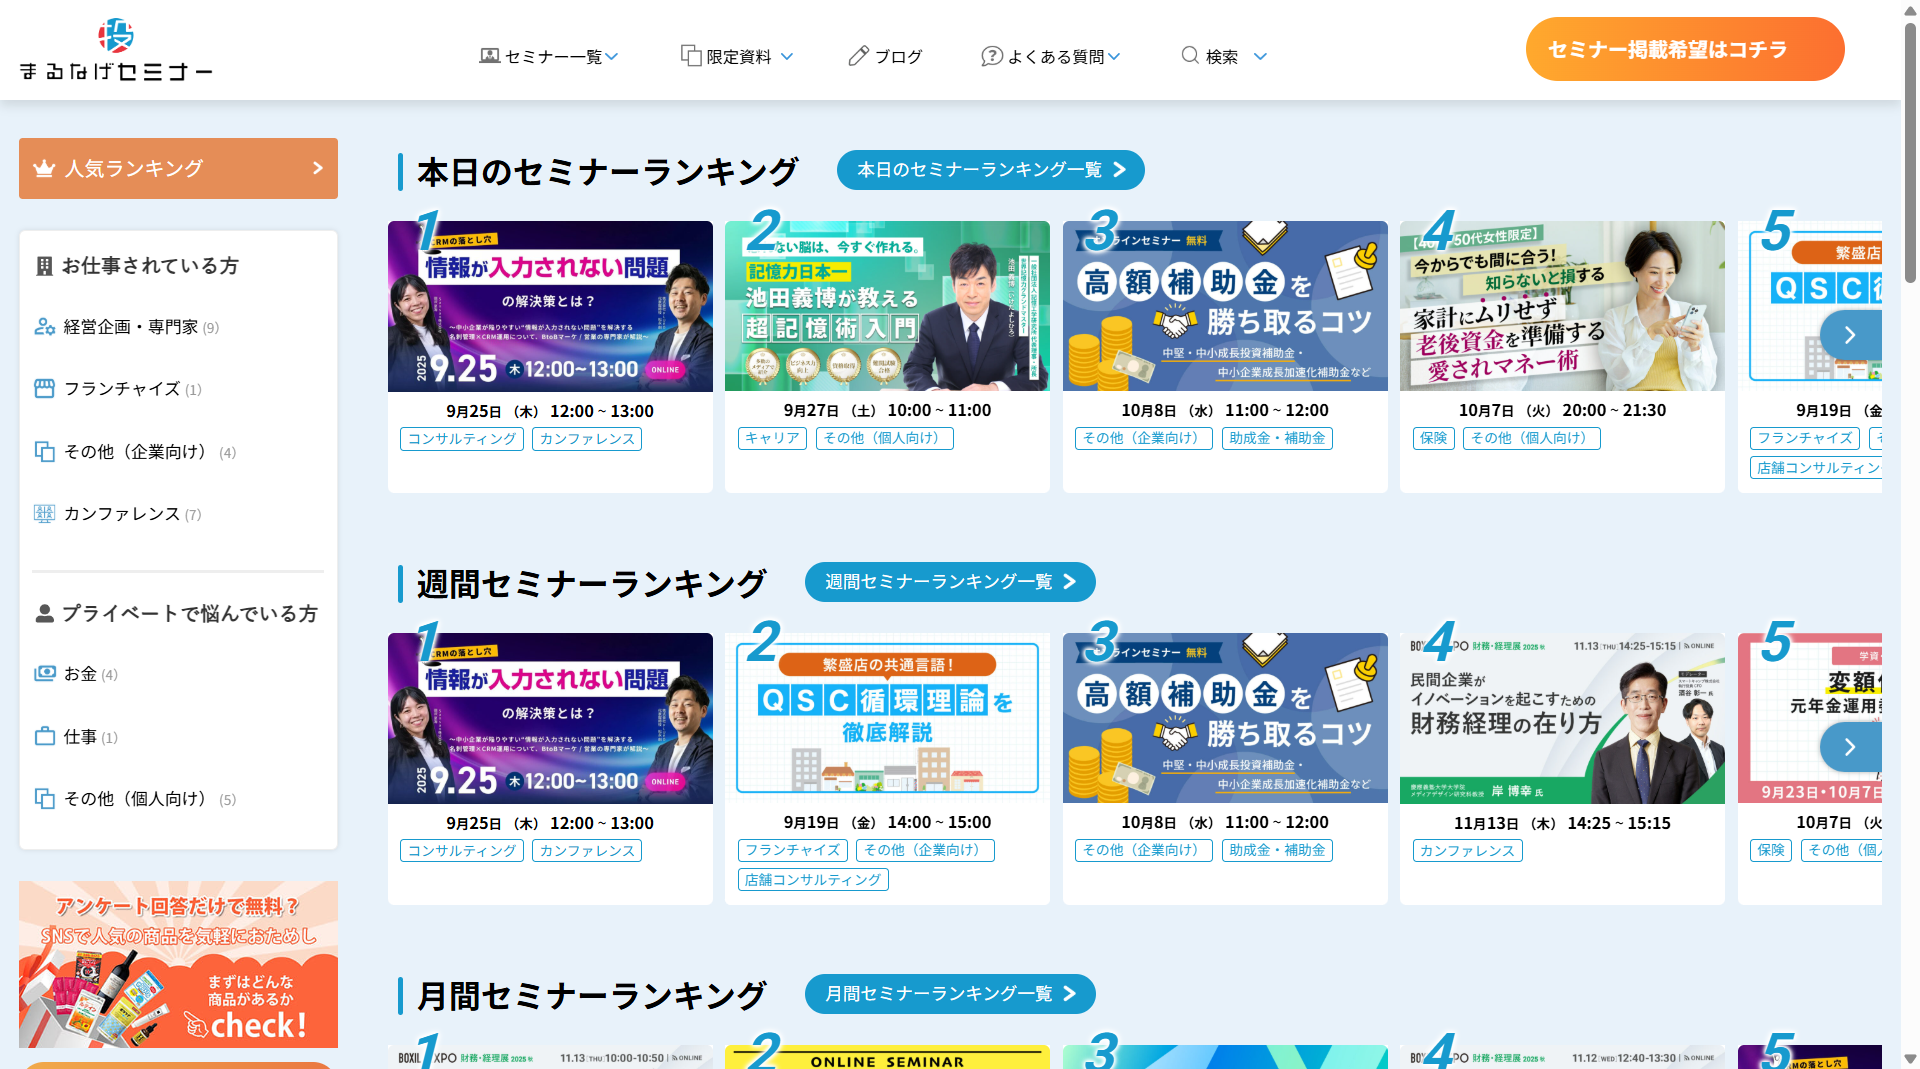Click 店舗コンサルティング tag on weekly rank 2
Screen dimensions: 1920x1069
point(813,880)
